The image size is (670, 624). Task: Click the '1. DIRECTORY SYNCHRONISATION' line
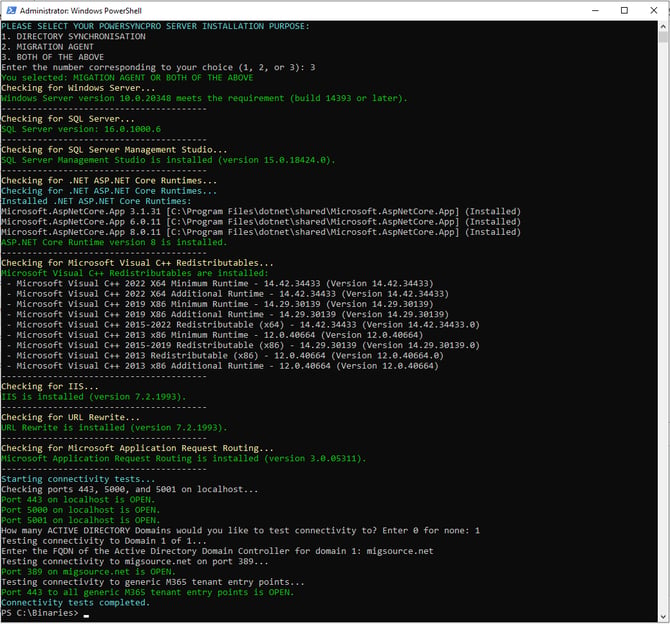pyautogui.click(x=73, y=36)
